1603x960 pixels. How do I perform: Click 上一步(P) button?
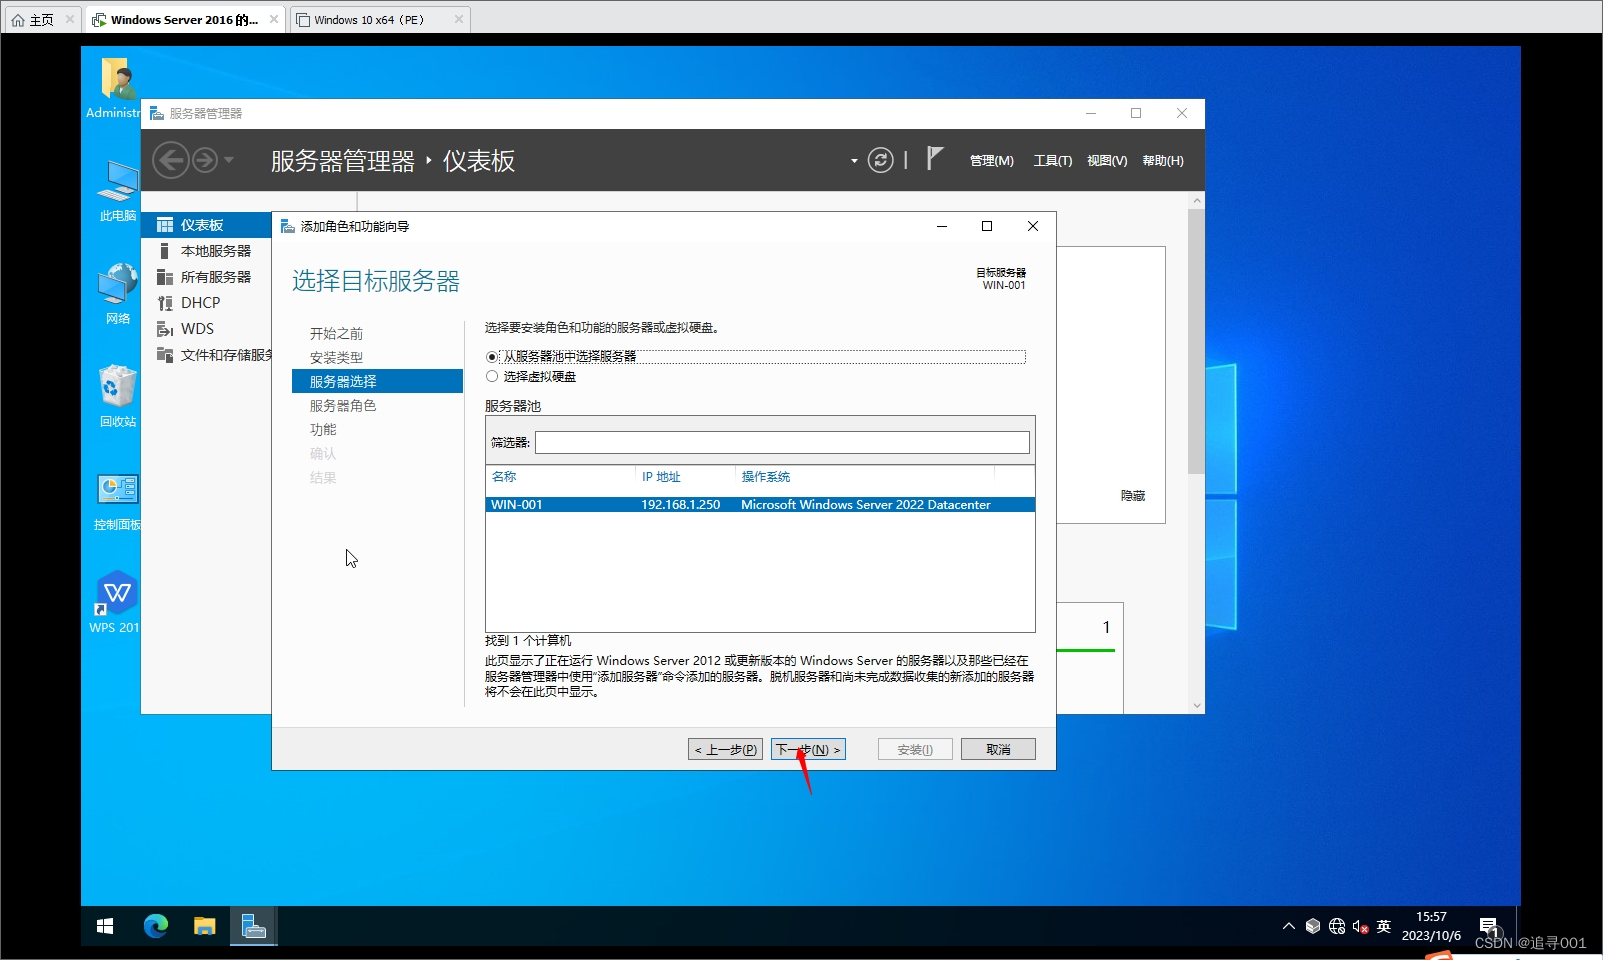pos(725,749)
